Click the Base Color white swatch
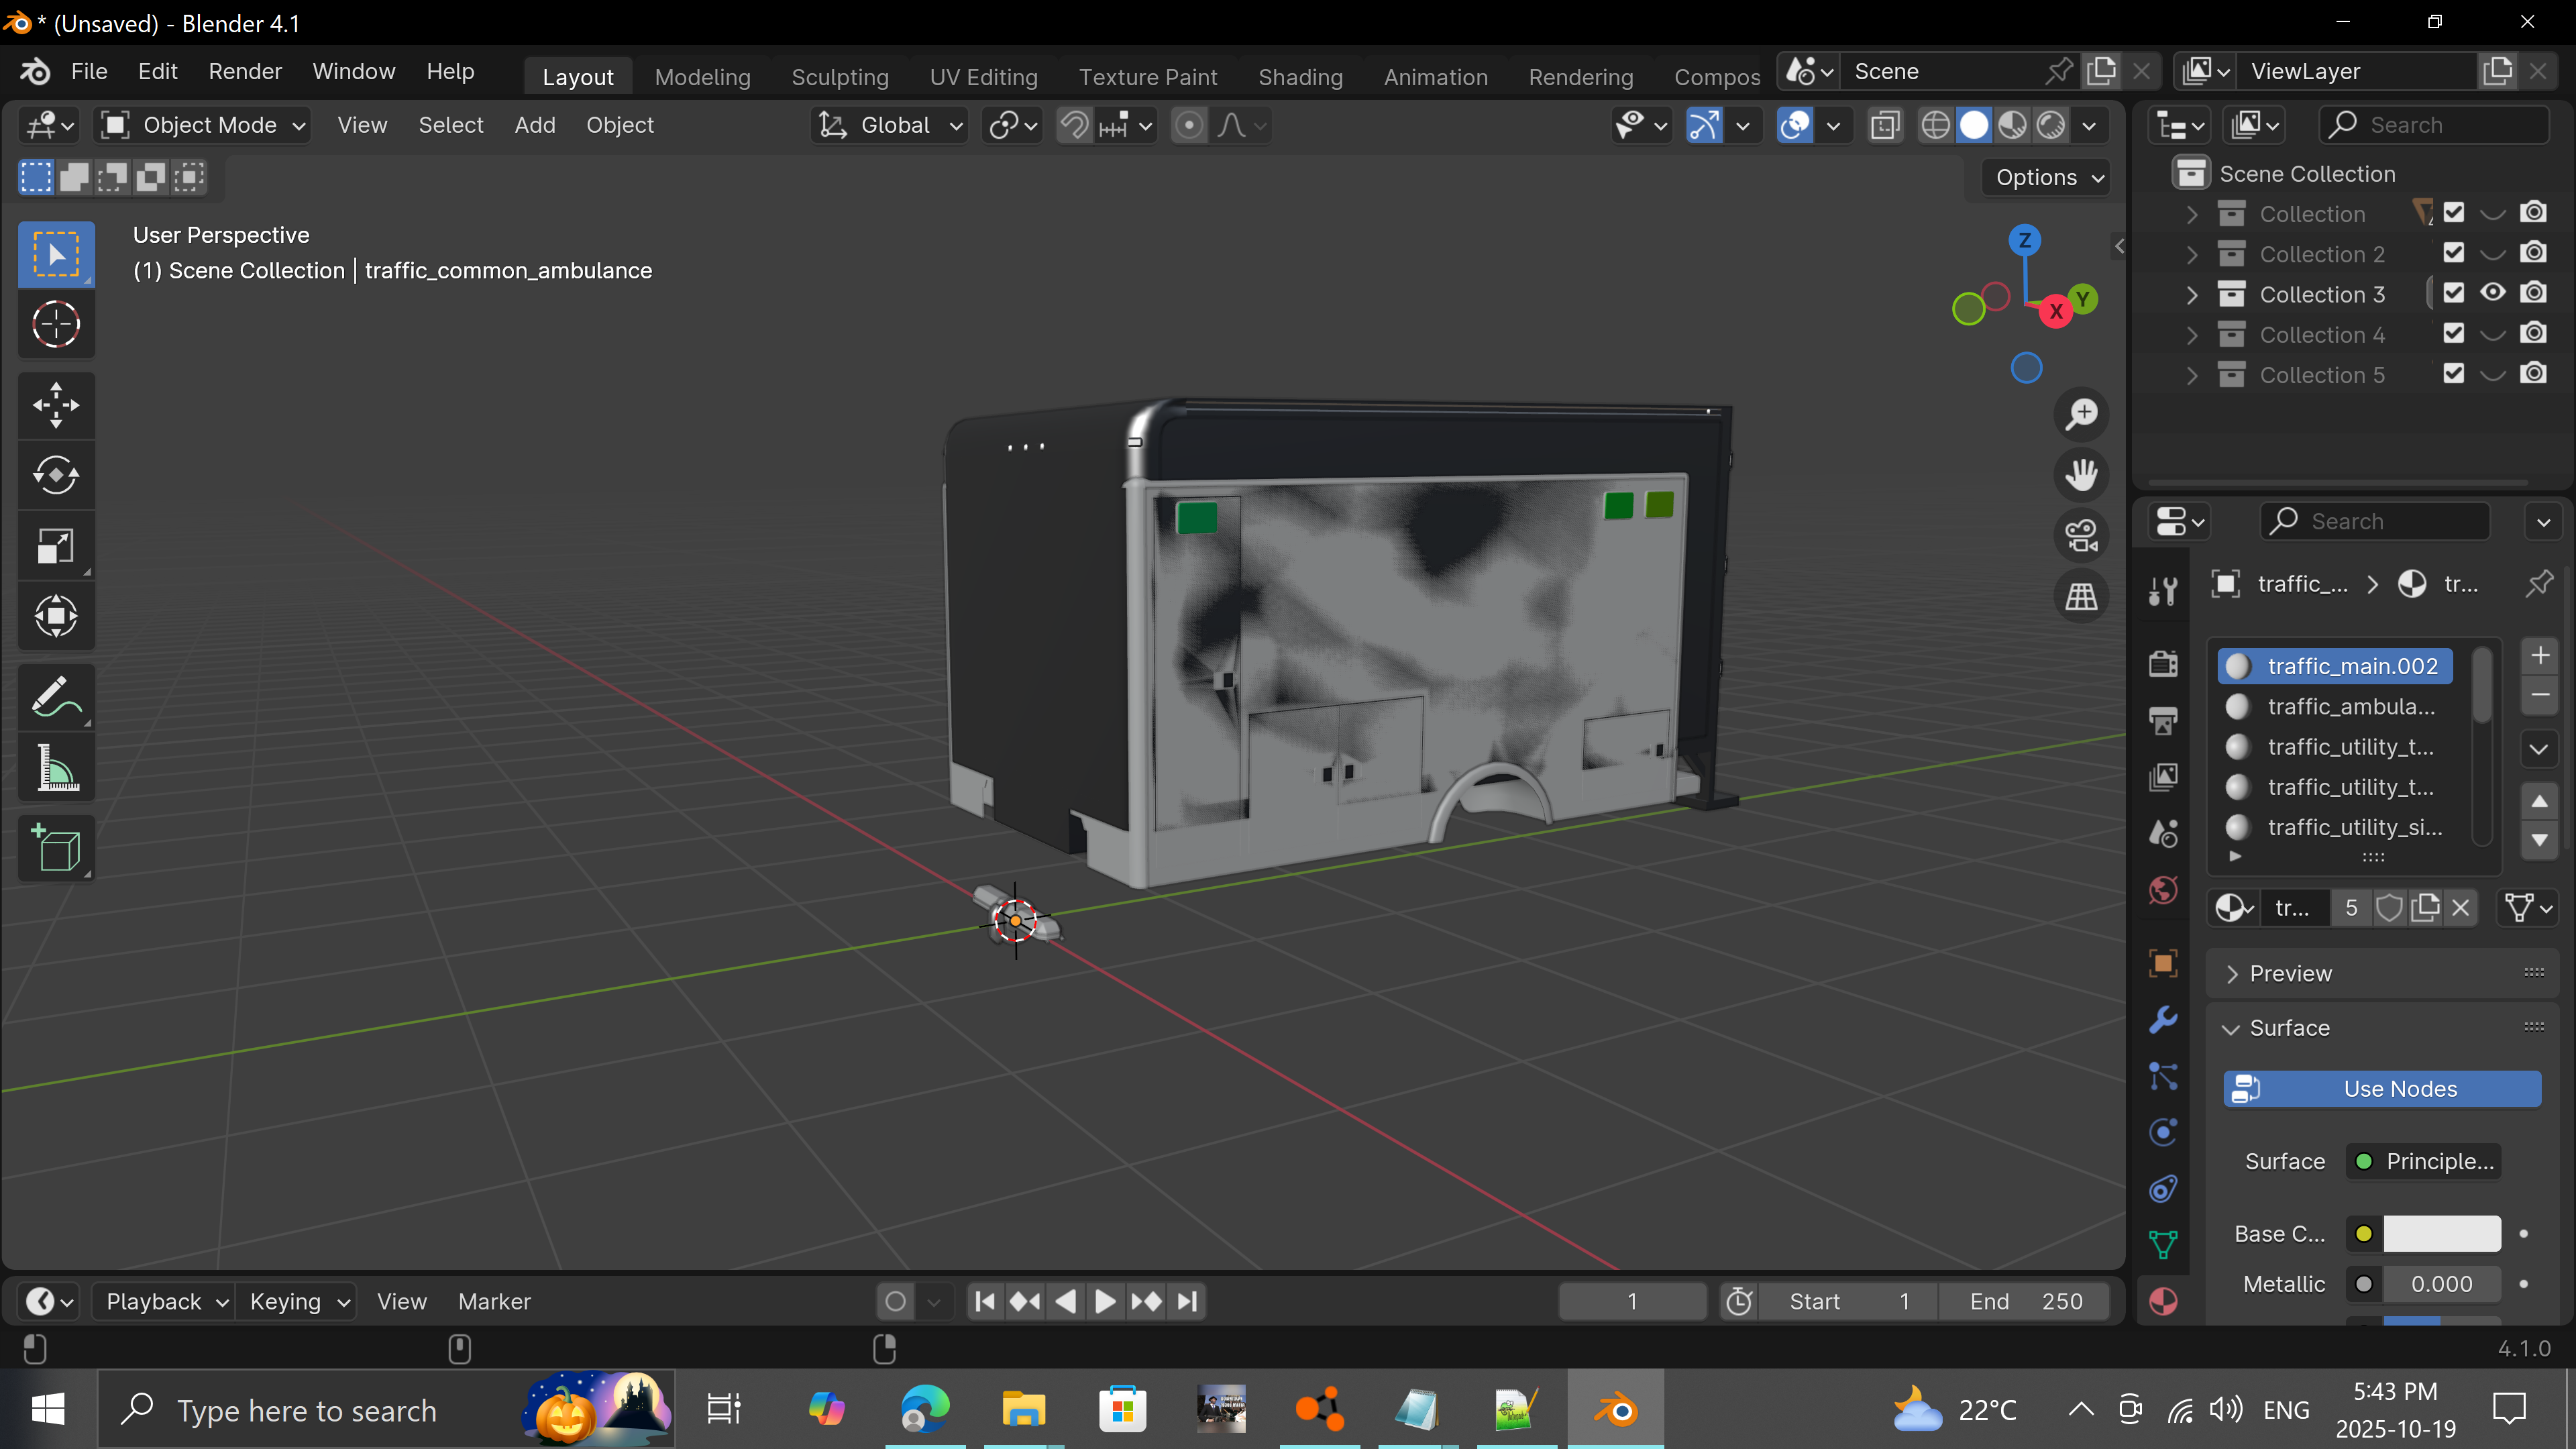Image resolution: width=2576 pixels, height=1449 pixels. coord(2441,1233)
